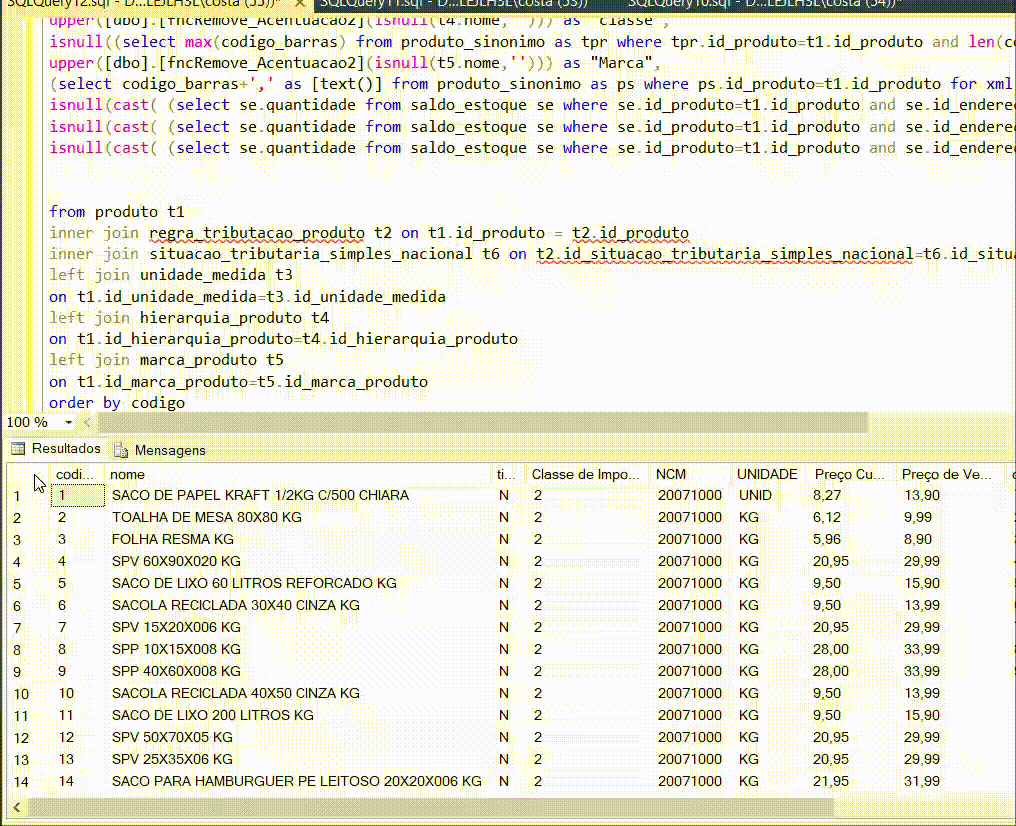This screenshot has height=826, width=1016.
Task: Click the codi... column header
Action: coord(78,474)
